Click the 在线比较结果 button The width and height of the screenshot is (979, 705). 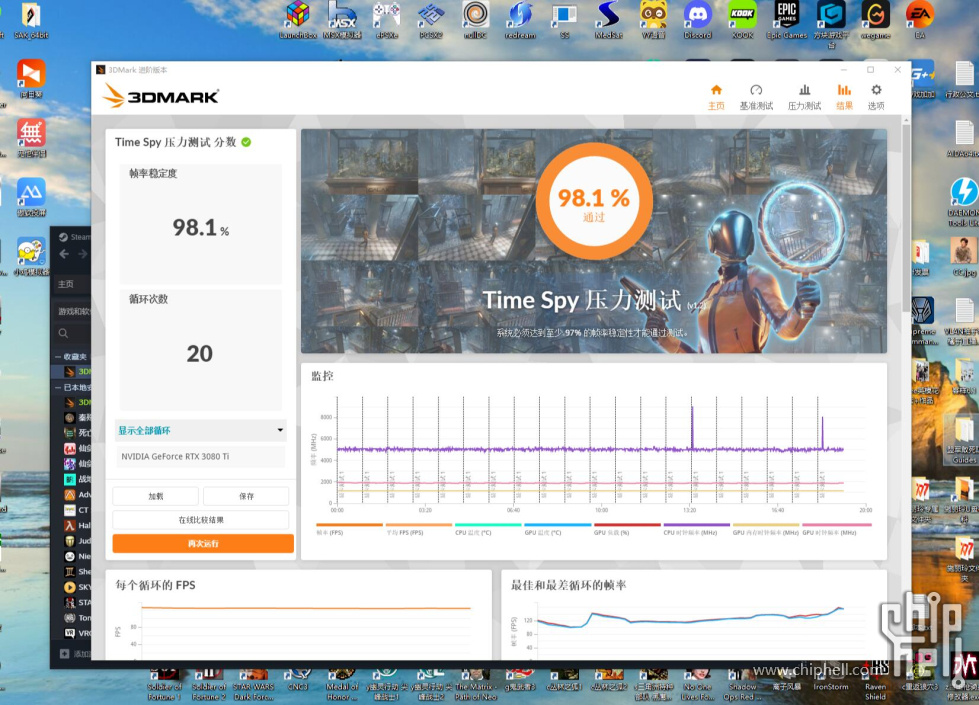[200, 520]
